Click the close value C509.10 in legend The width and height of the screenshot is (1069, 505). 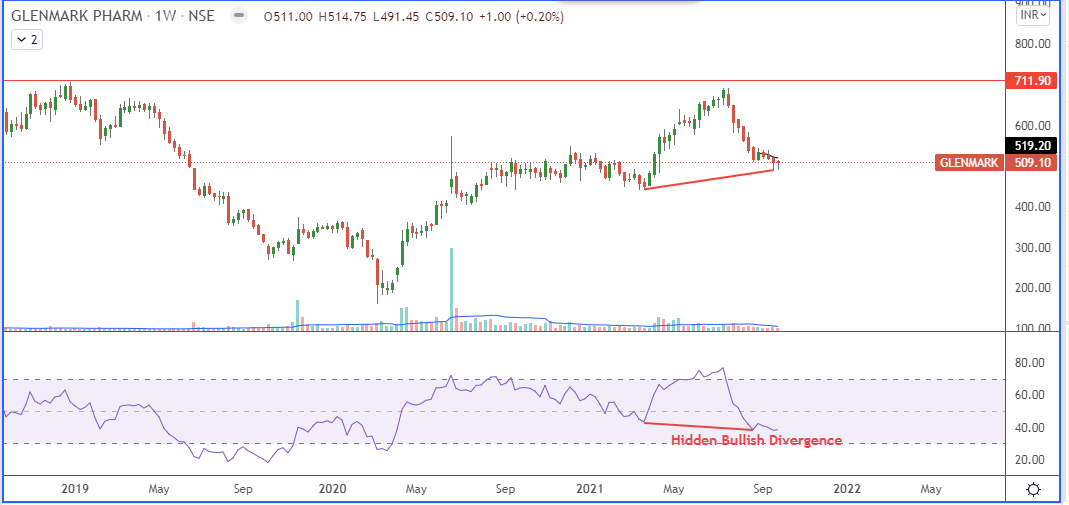[448, 18]
